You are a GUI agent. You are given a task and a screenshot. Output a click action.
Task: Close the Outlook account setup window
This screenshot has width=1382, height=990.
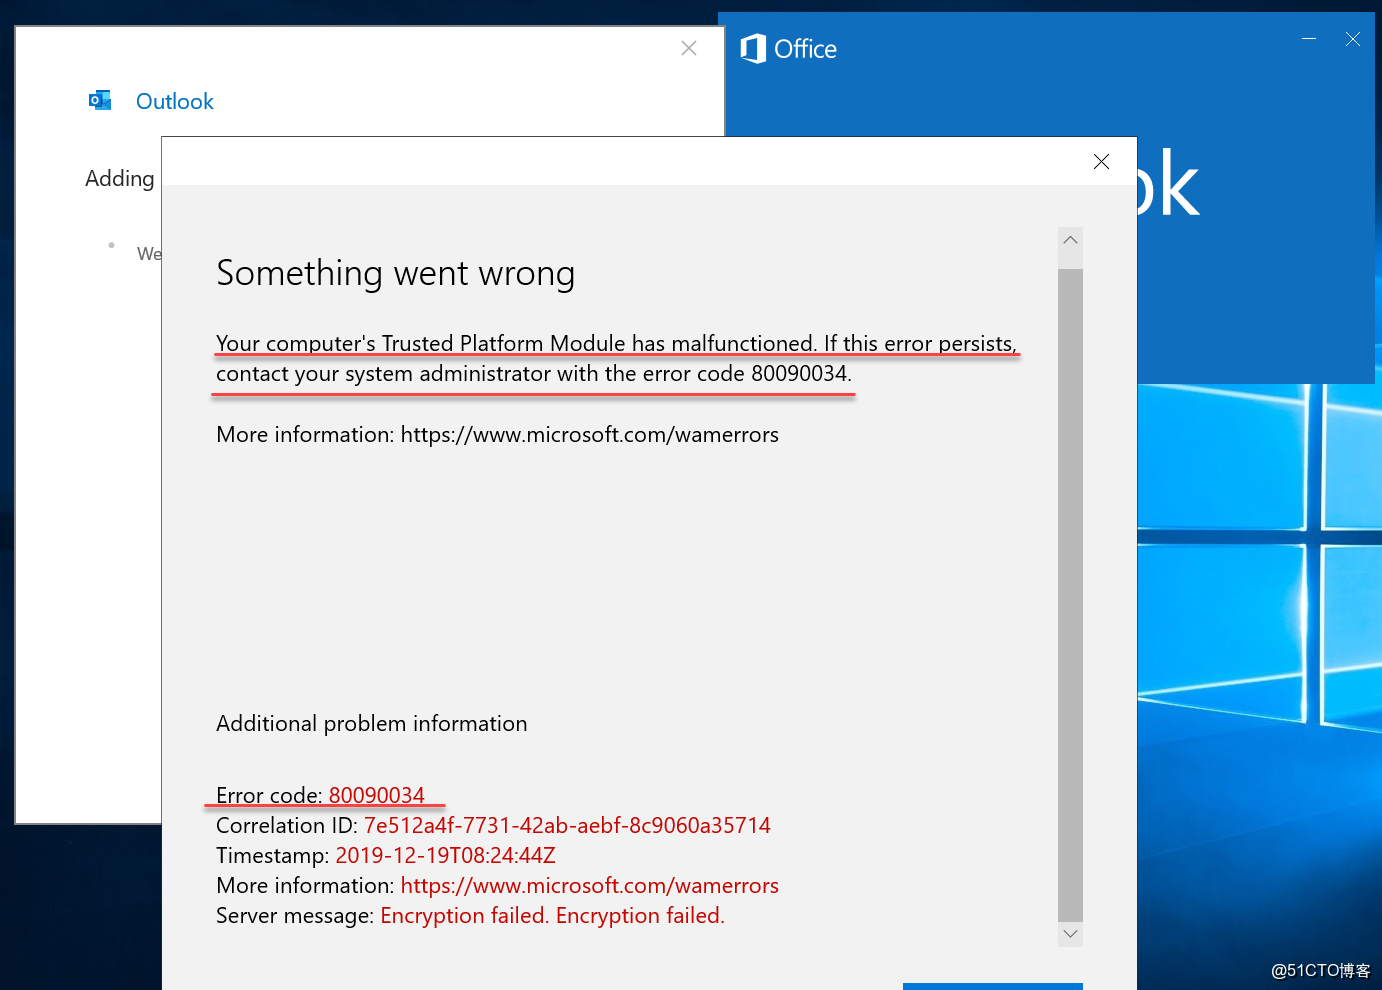pyautogui.click(x=688, y=48)
